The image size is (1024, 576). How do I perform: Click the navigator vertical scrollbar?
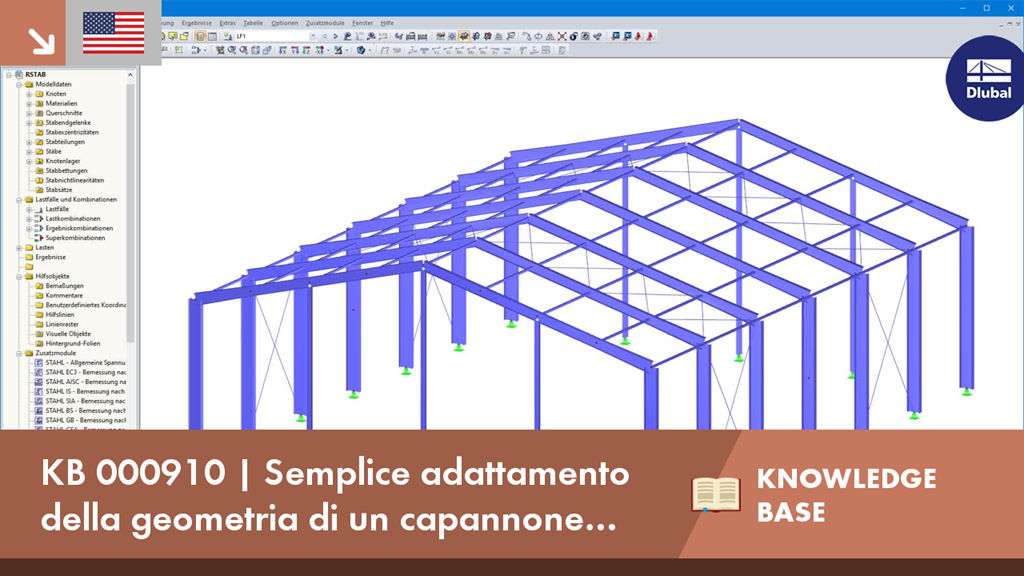[x=131, y=212]
